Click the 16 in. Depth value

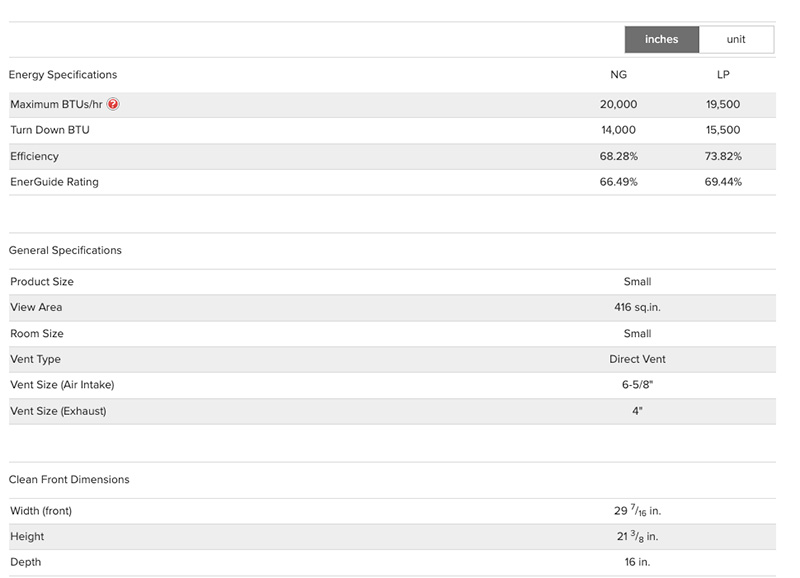pos(637,563)
